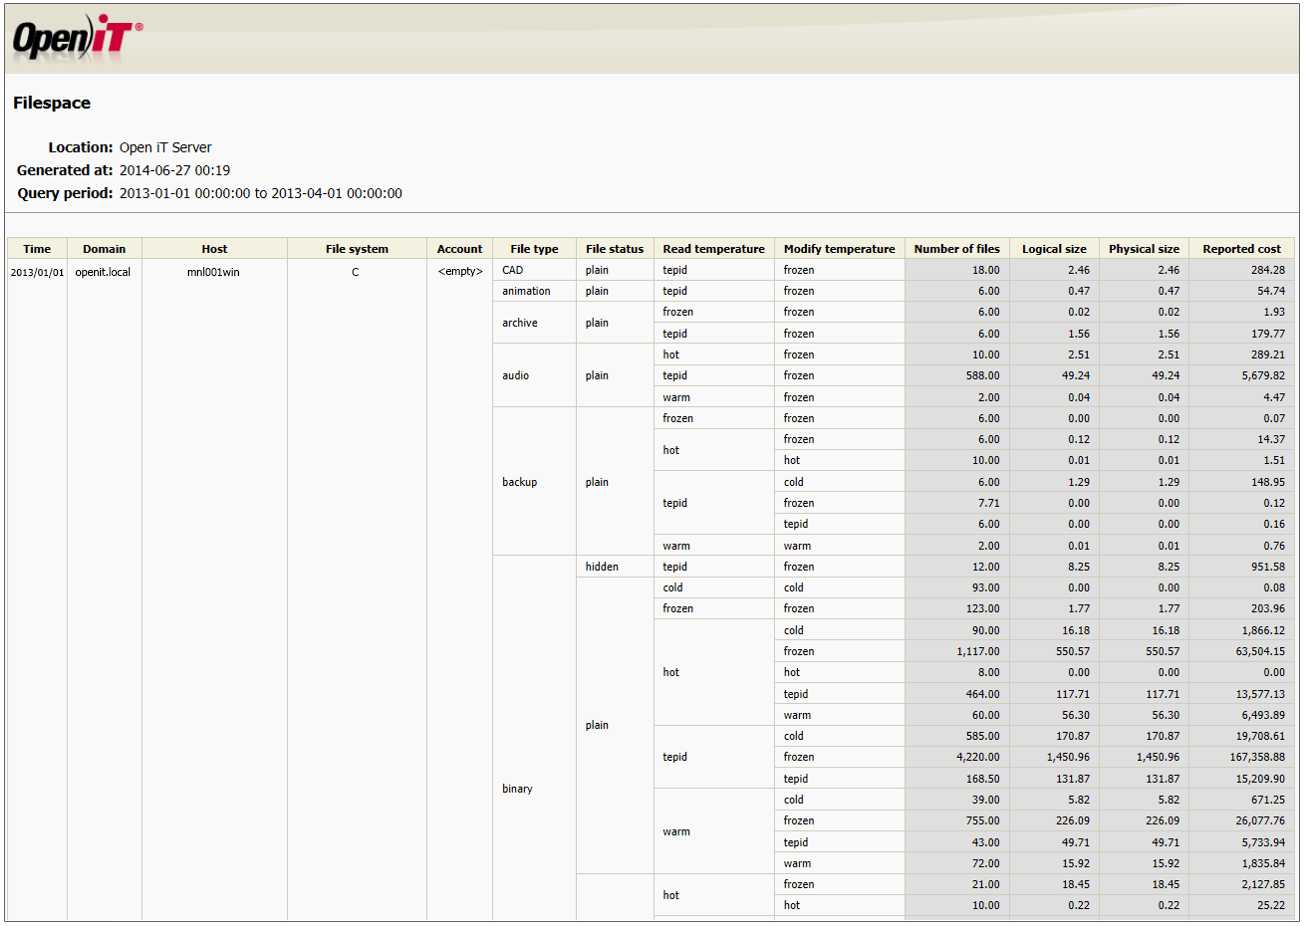1304x926 pixels.
Task: Select the reported cost 13,577.13
Action: coord(1261,694)
